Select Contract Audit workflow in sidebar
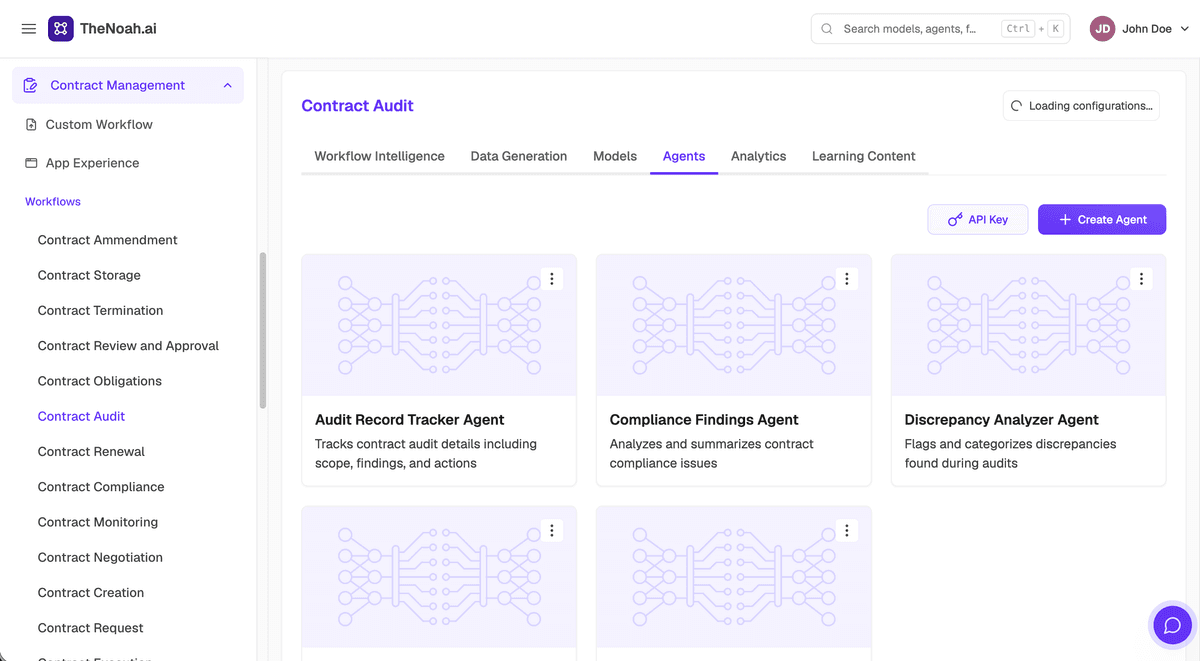Viewport: 1200px width, 661px height. coord(82,416)
